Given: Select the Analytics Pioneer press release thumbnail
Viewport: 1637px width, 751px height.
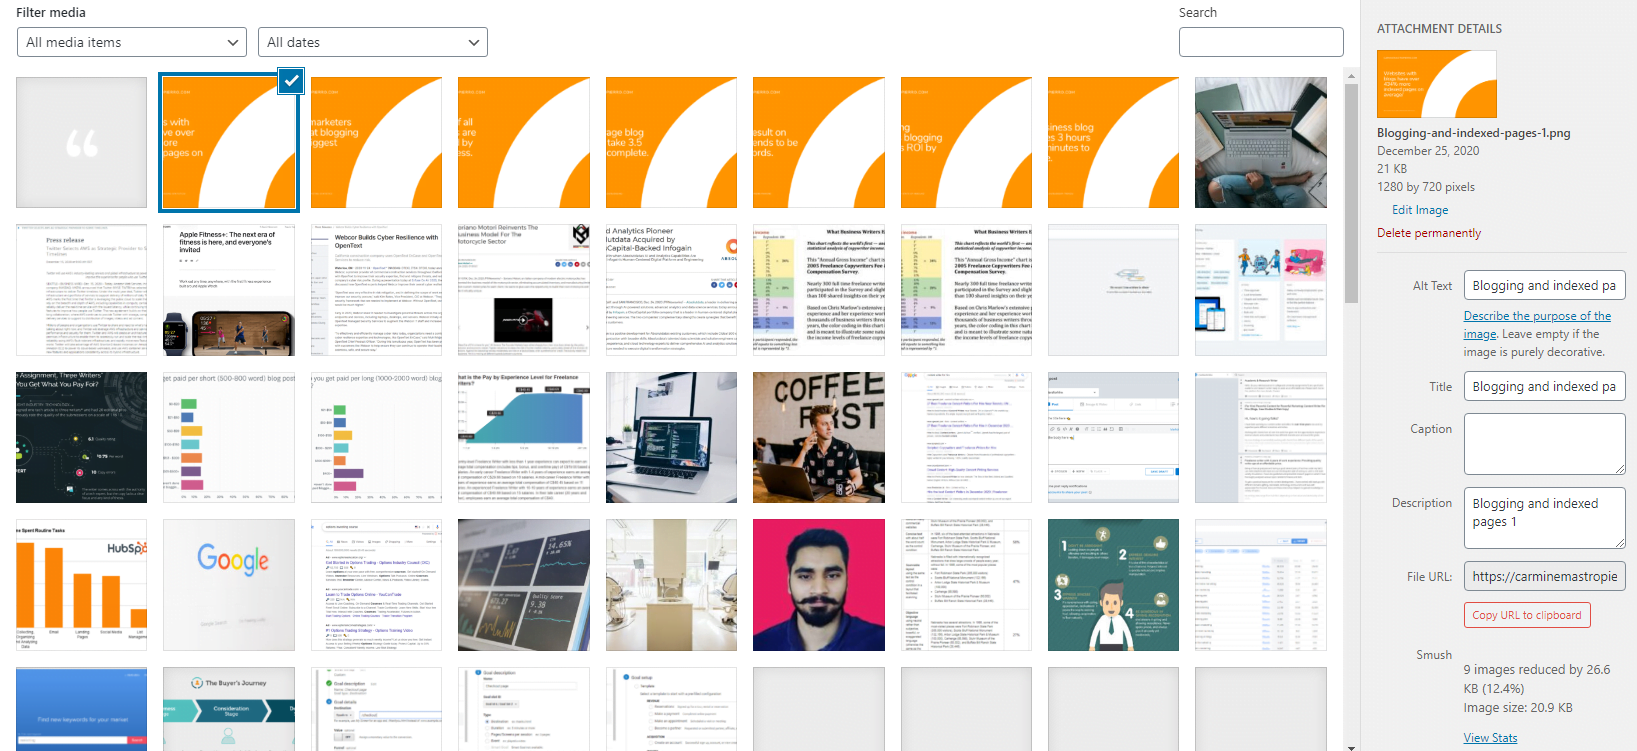Looking at the screenshot, I should 671,290.
